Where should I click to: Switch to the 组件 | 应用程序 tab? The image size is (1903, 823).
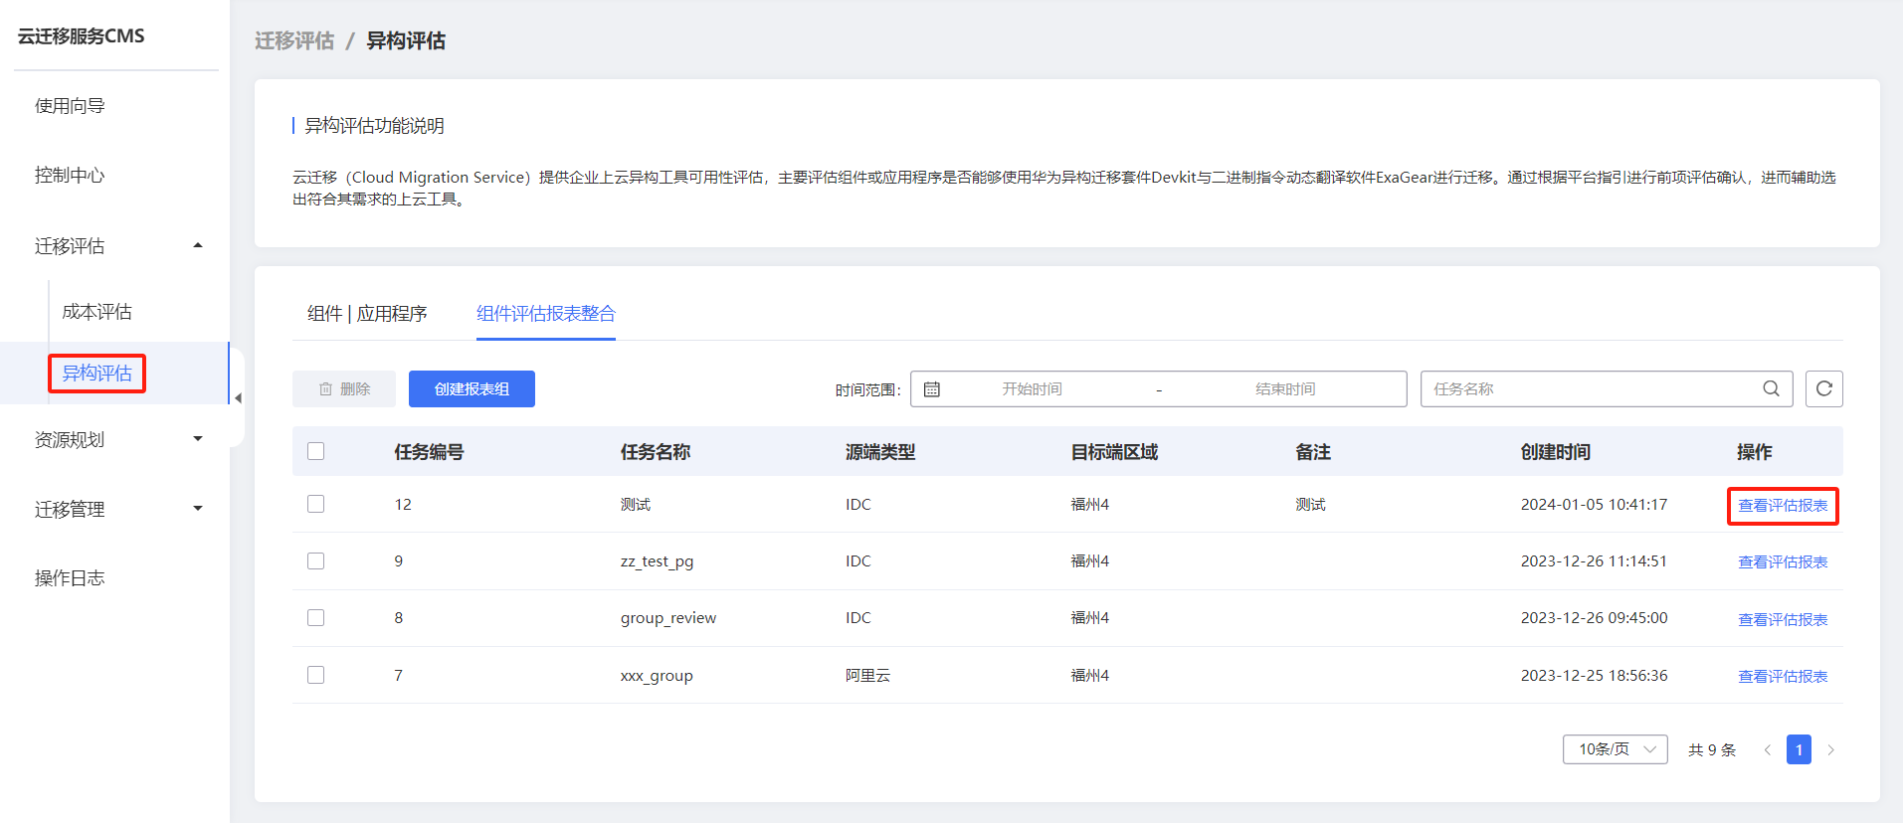pyautogui.click(x=367, y=314)
